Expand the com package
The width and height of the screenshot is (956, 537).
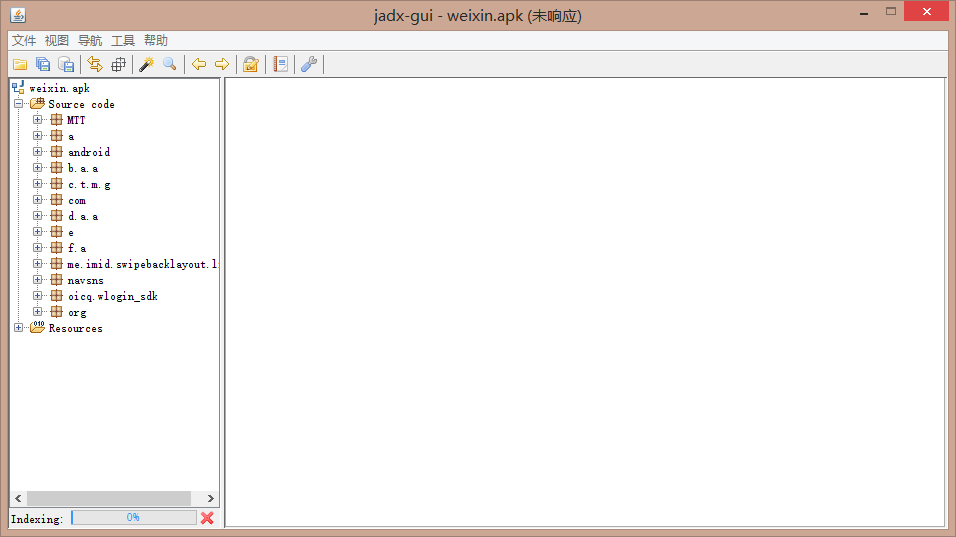(38, 199)
